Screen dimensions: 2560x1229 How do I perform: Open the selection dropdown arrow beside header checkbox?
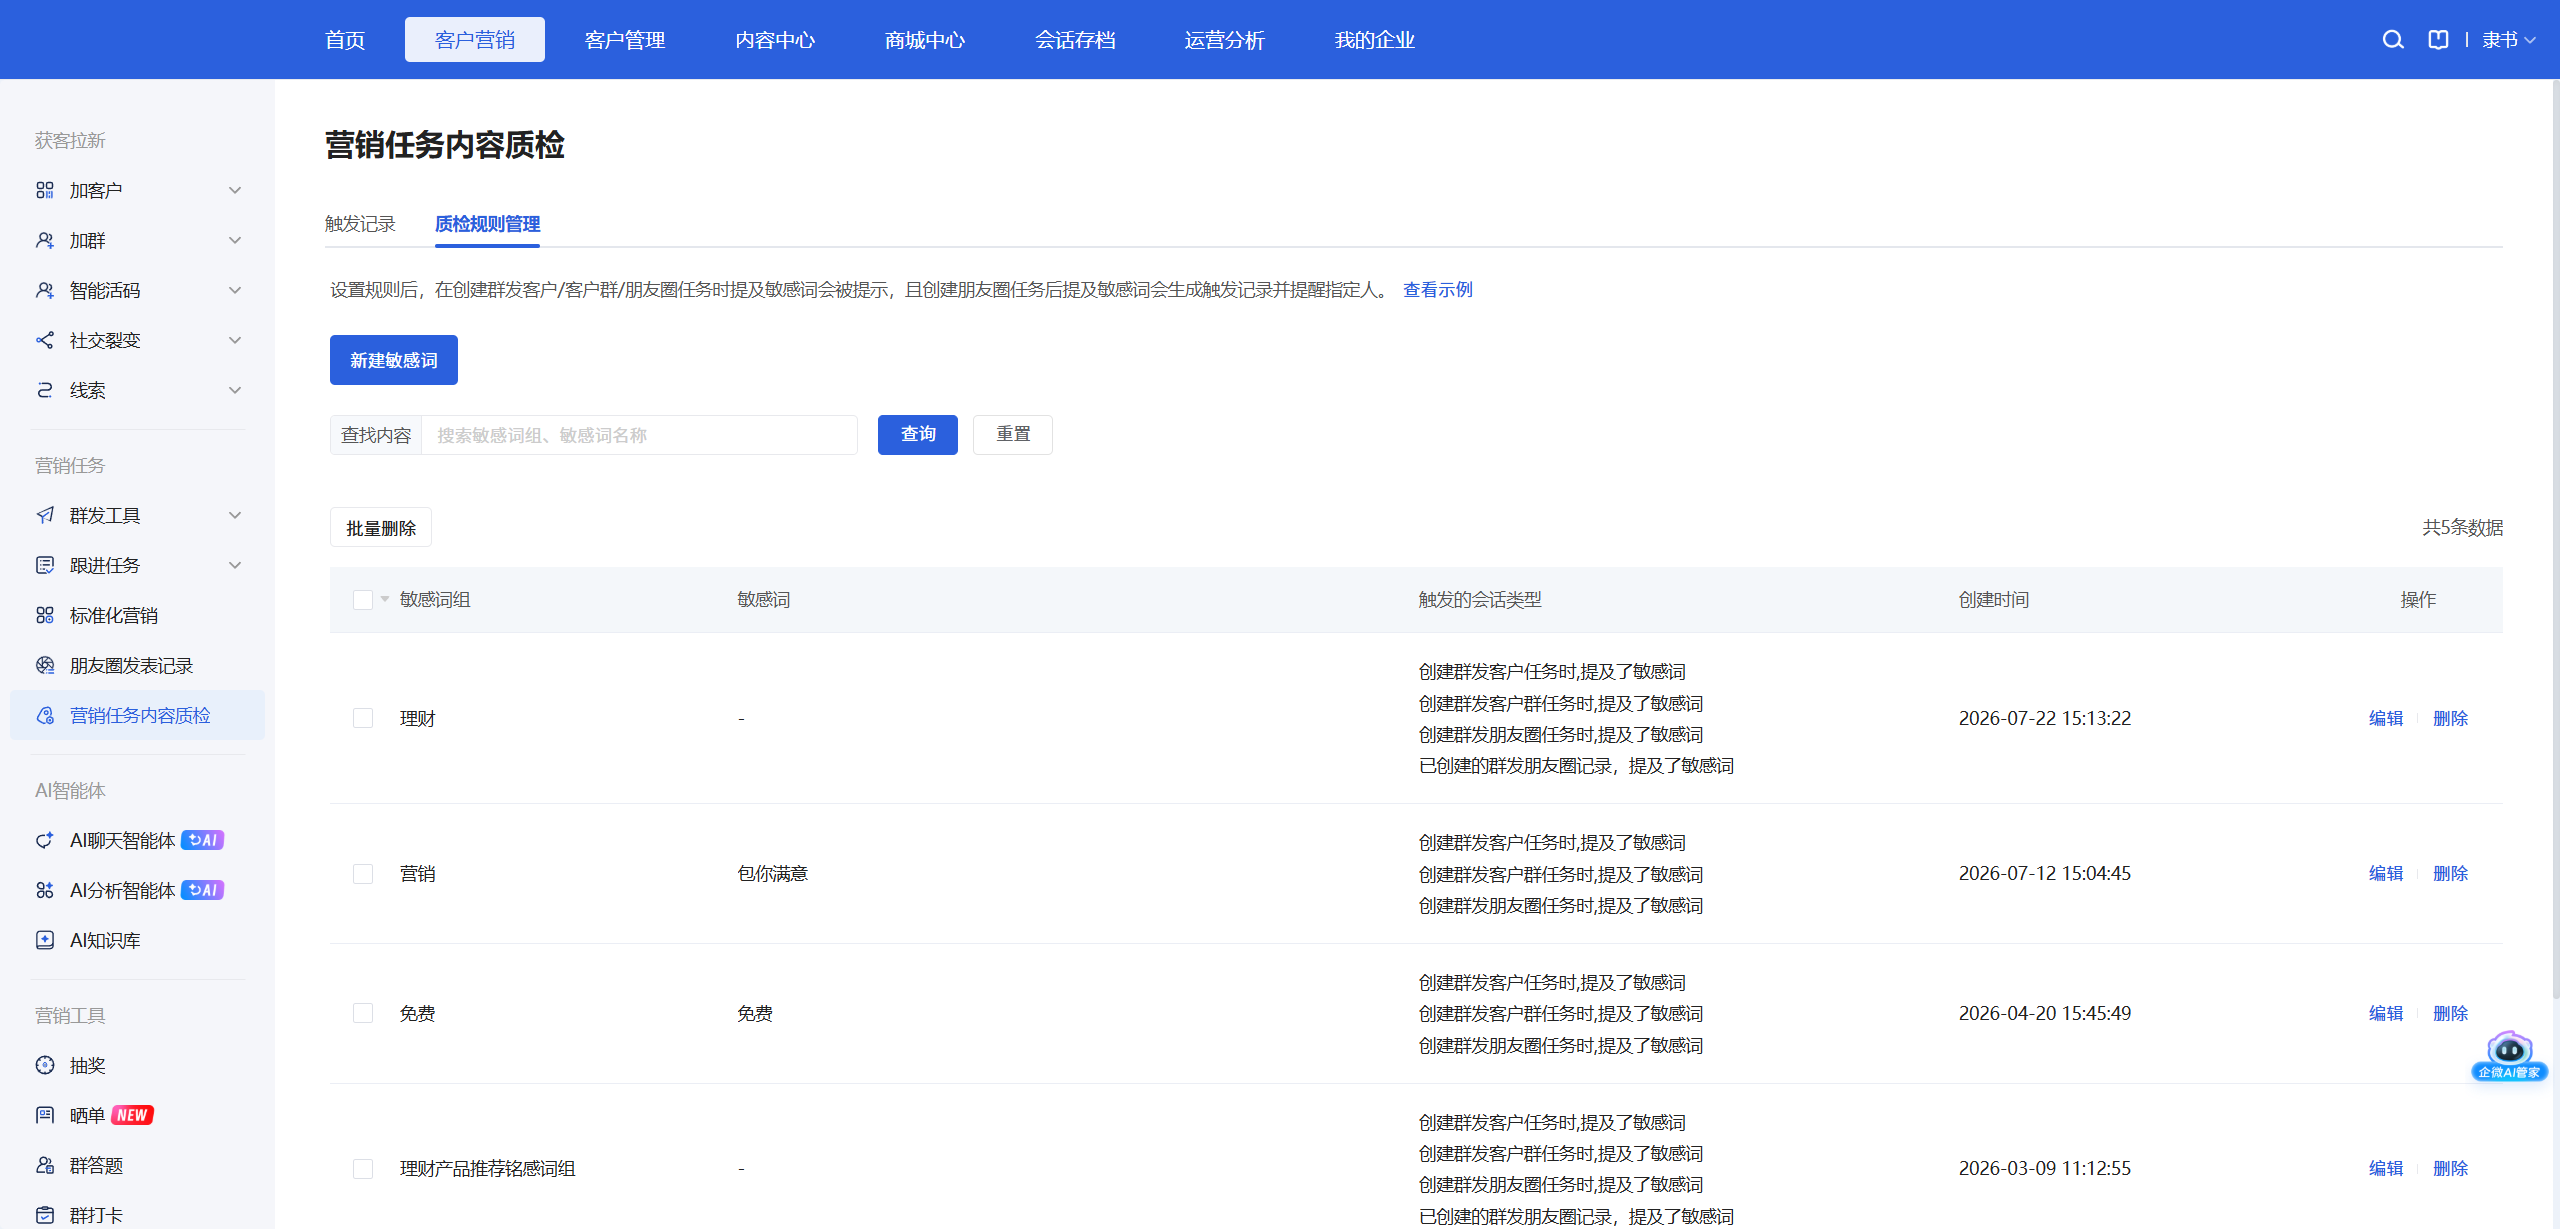[x=385, y=599]
